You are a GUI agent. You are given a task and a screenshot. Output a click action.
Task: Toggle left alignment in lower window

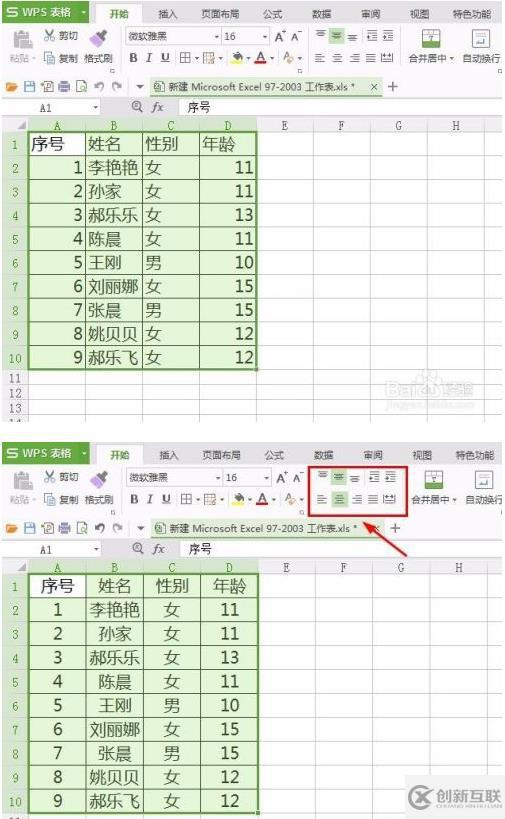click(322, 499)
